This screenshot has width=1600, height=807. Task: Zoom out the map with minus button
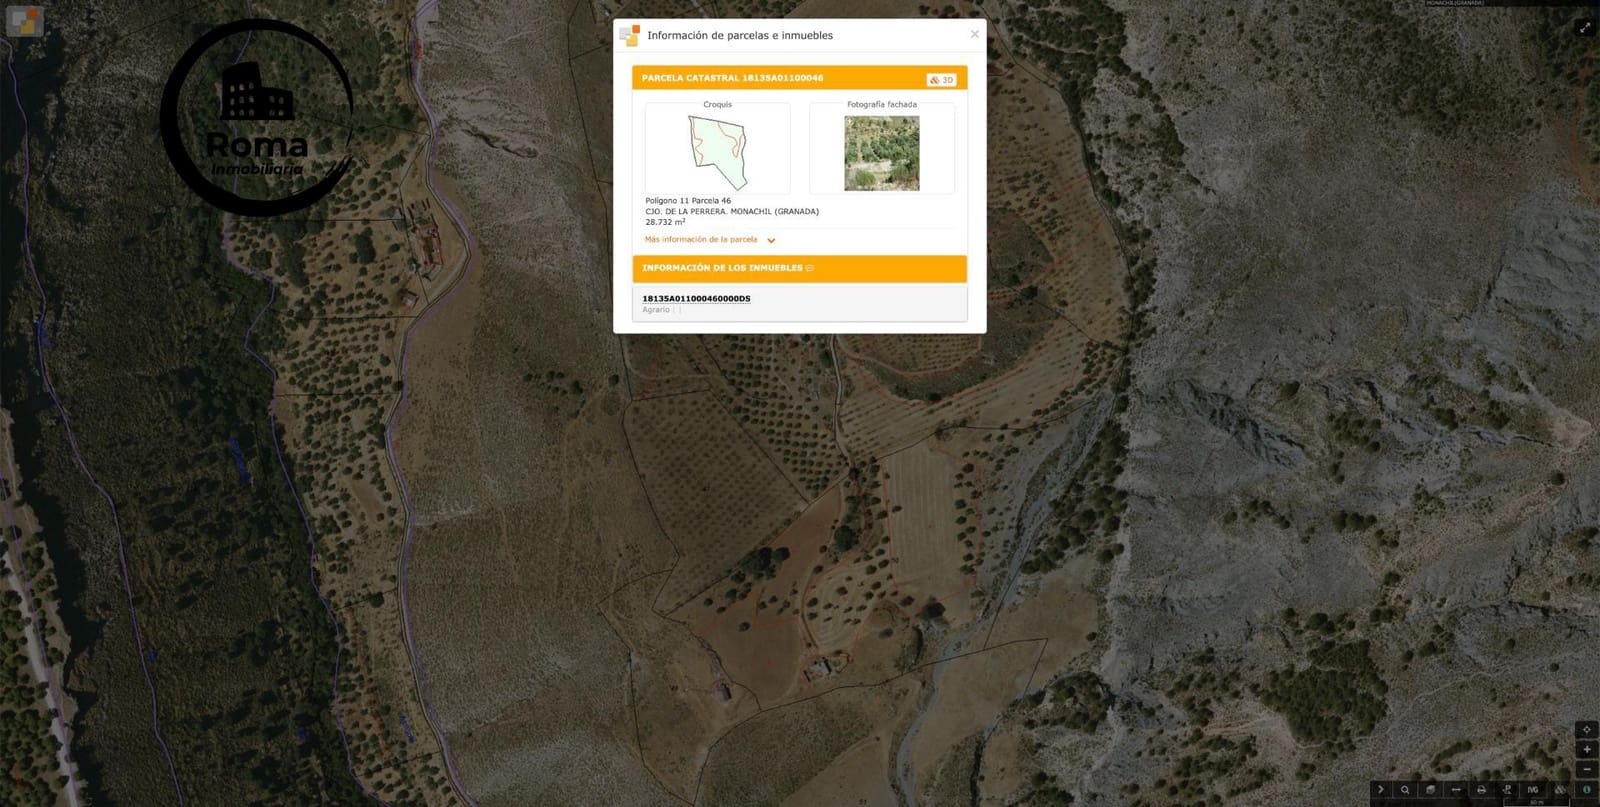1586,769
